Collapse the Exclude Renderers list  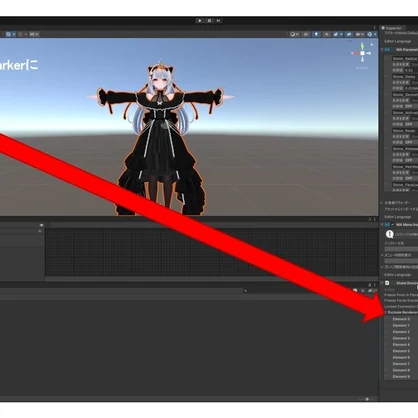(385, 312)
